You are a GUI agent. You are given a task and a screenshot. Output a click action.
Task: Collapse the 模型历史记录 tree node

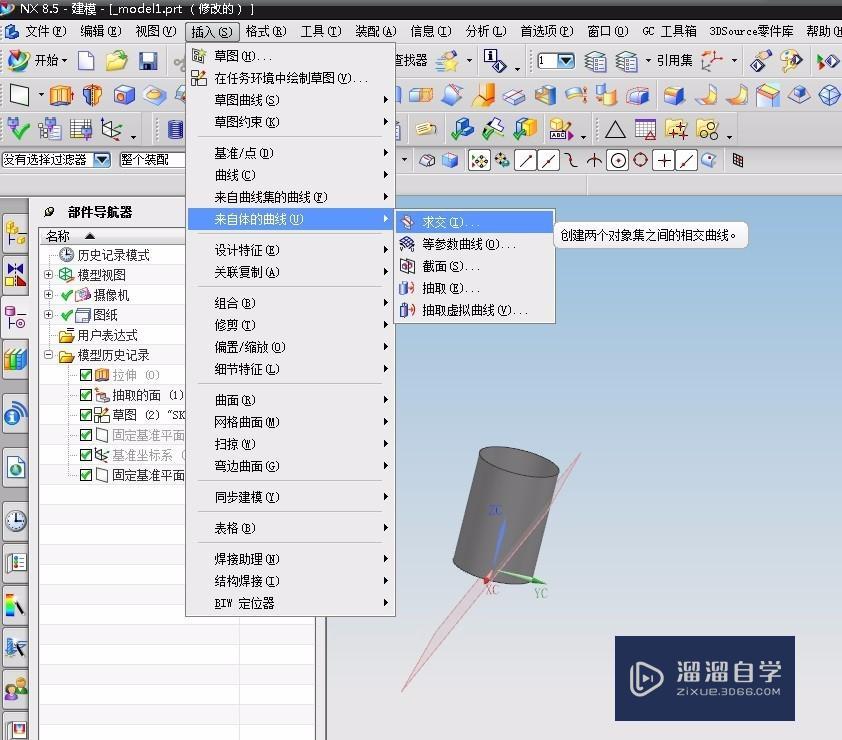(x=48, y=355)
